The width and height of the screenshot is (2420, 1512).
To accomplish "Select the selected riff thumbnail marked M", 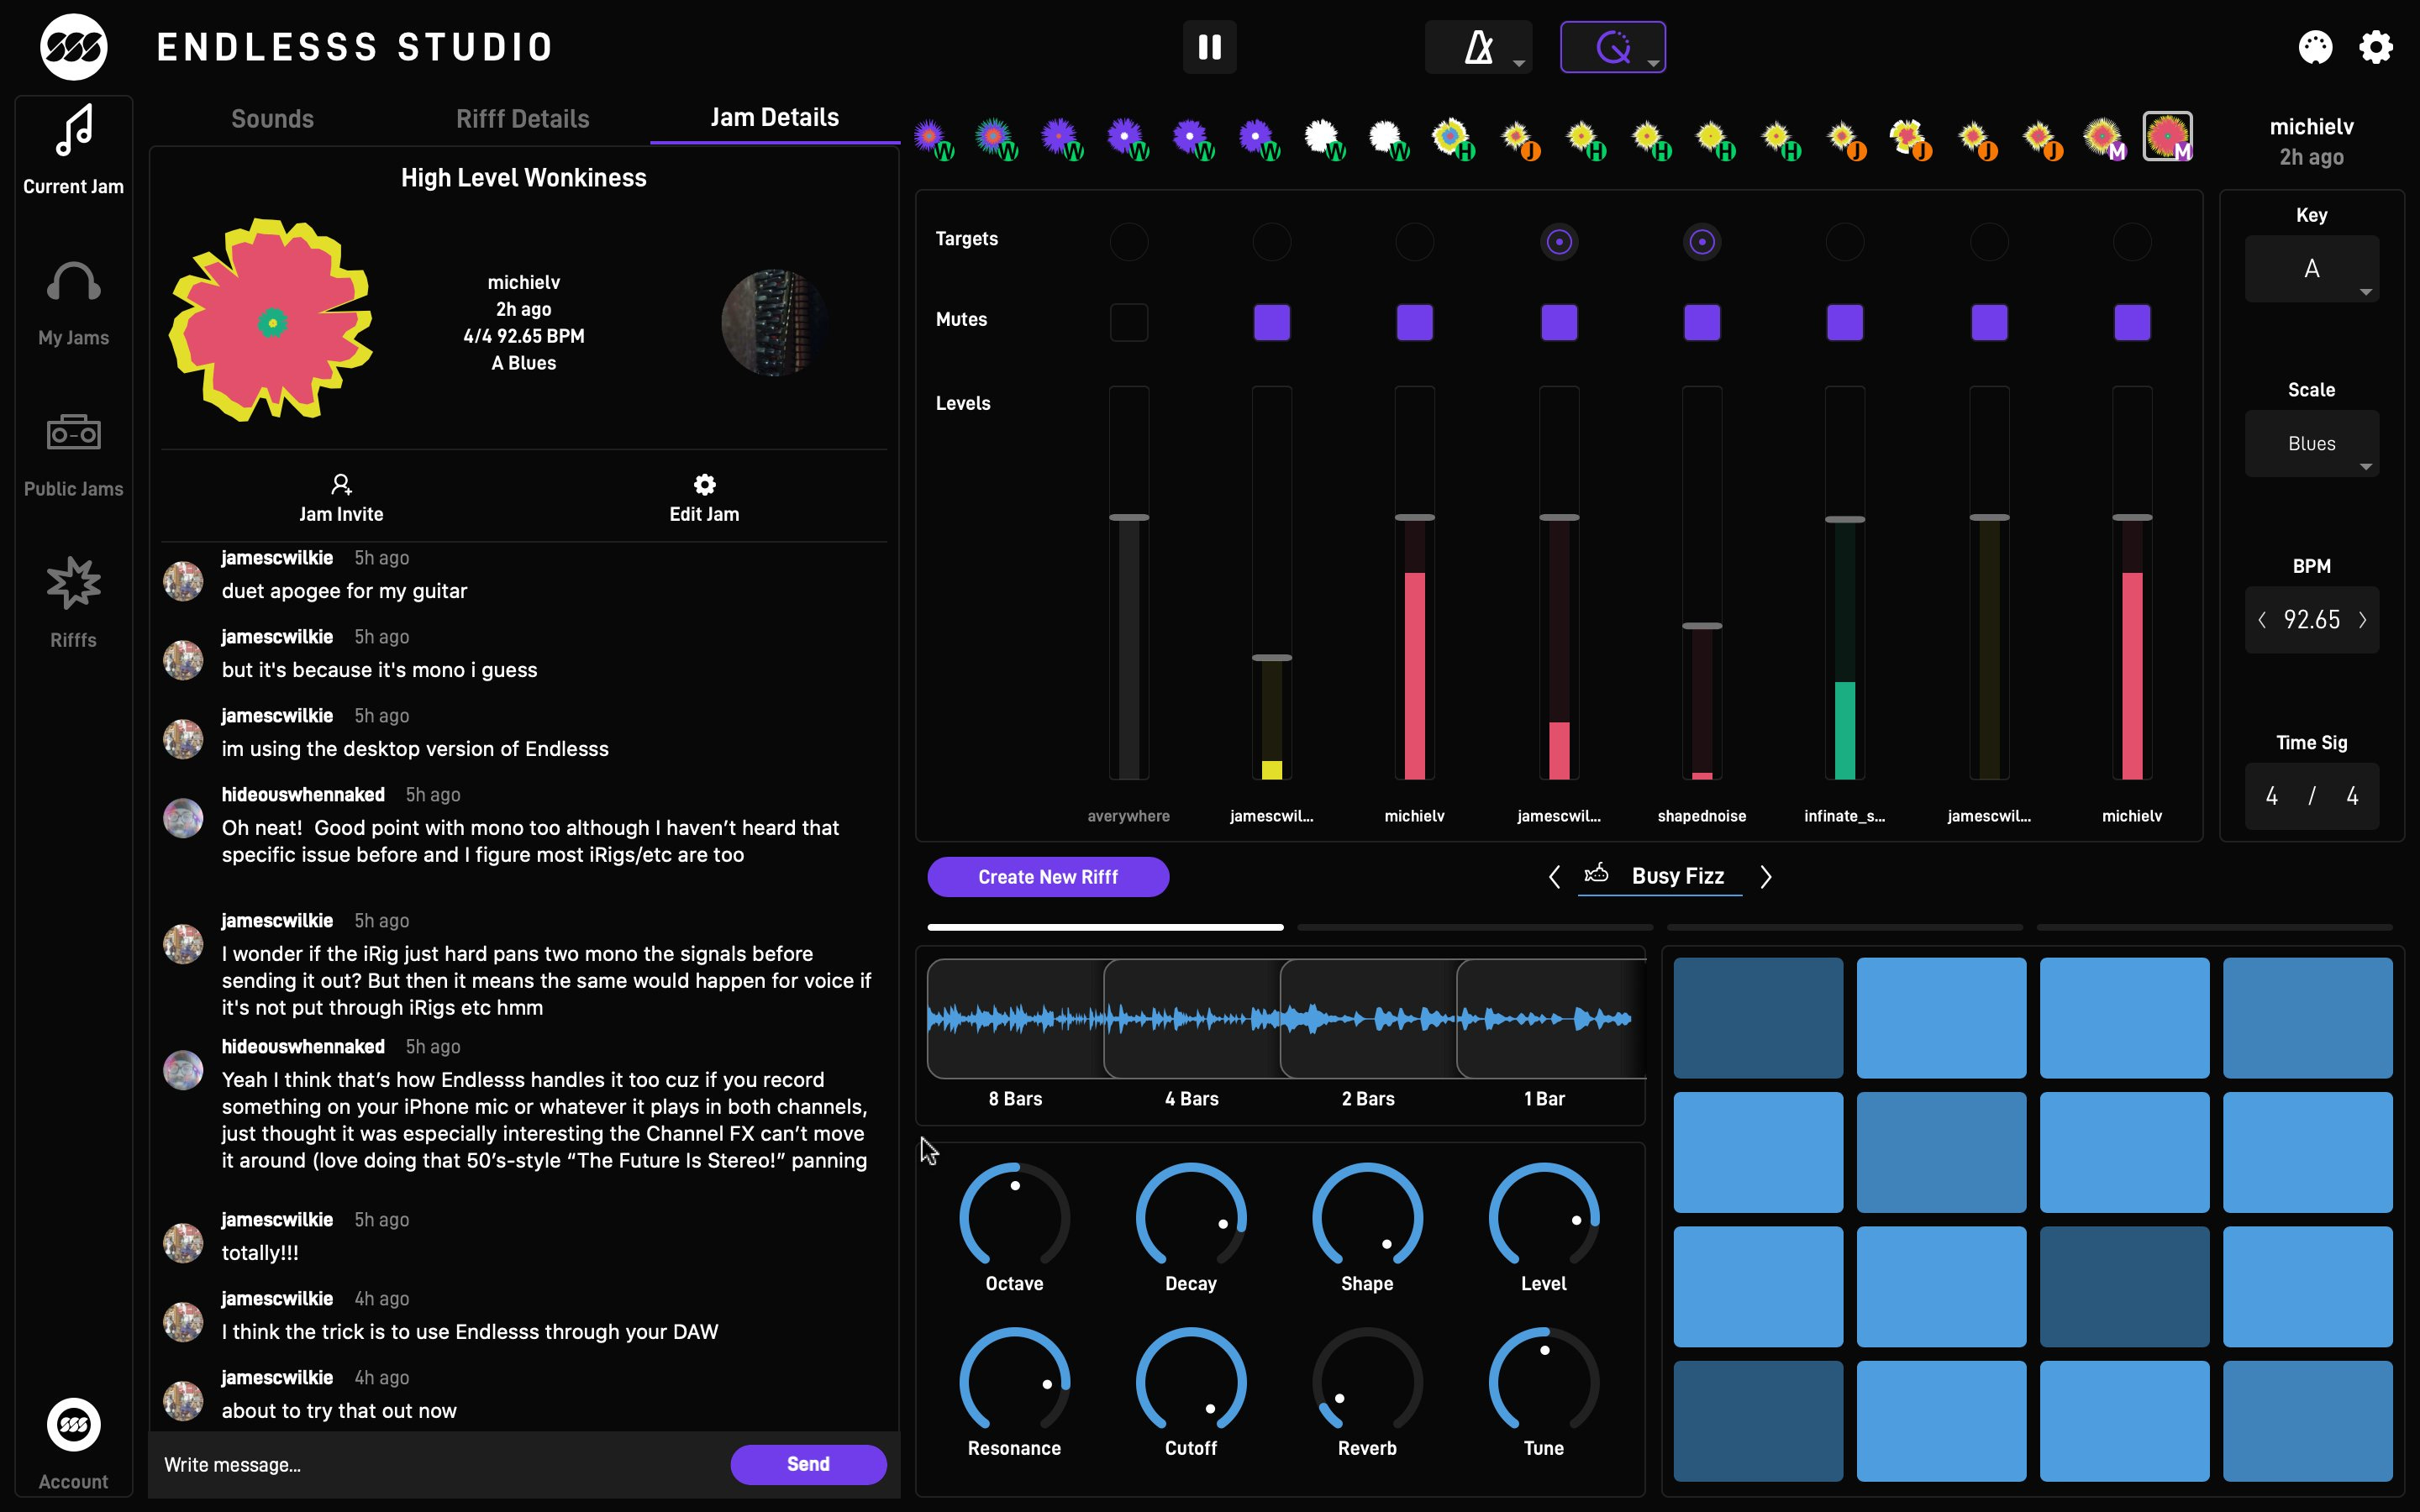I will point(2168,136).
